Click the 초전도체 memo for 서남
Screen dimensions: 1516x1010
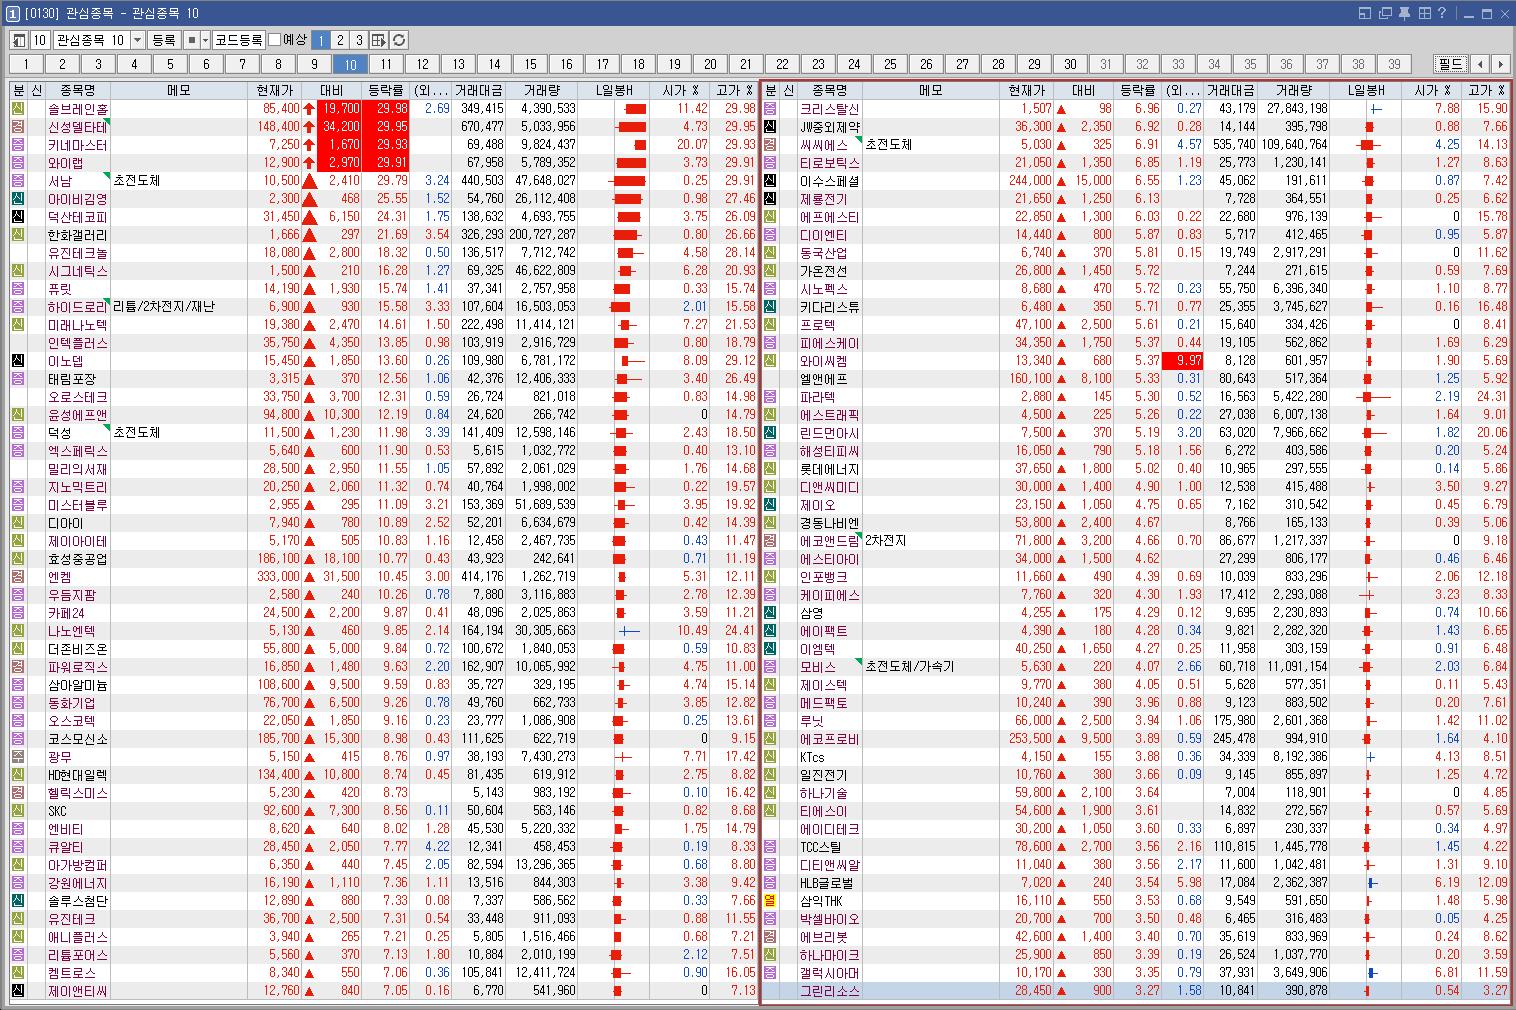click(137, 181)
